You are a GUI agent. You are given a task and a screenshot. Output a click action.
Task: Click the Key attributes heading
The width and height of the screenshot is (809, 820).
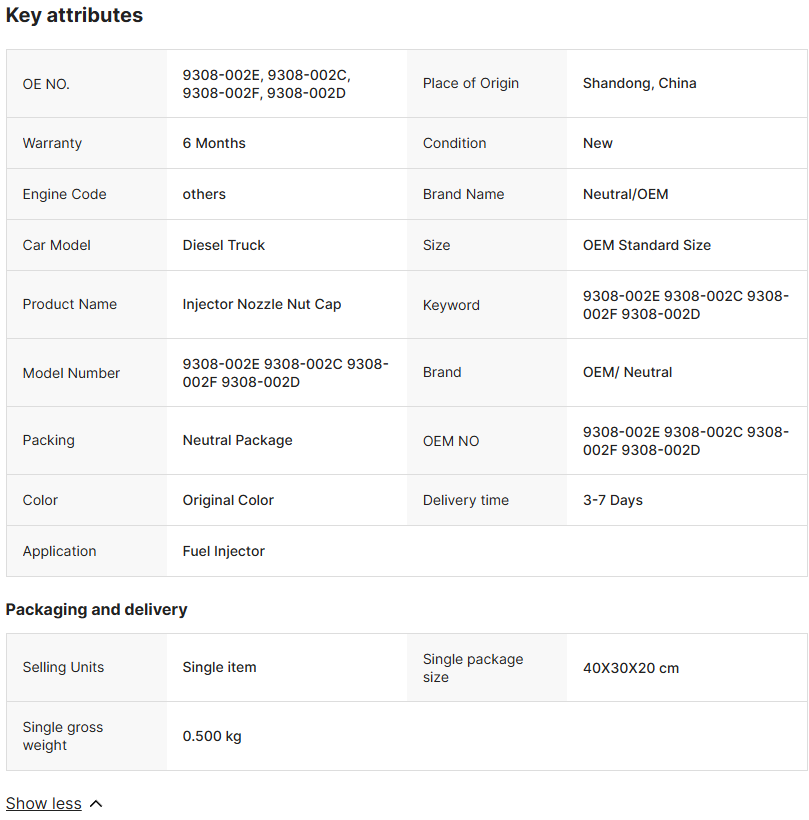[74, 16]
